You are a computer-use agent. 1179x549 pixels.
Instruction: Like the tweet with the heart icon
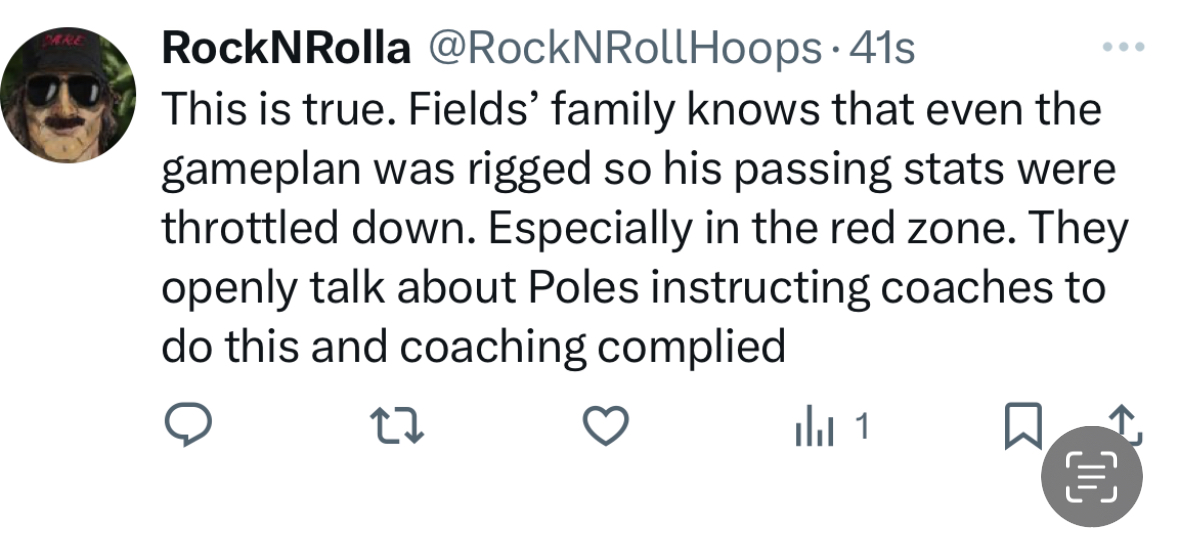pyautogui.click(x=606, y=428)
